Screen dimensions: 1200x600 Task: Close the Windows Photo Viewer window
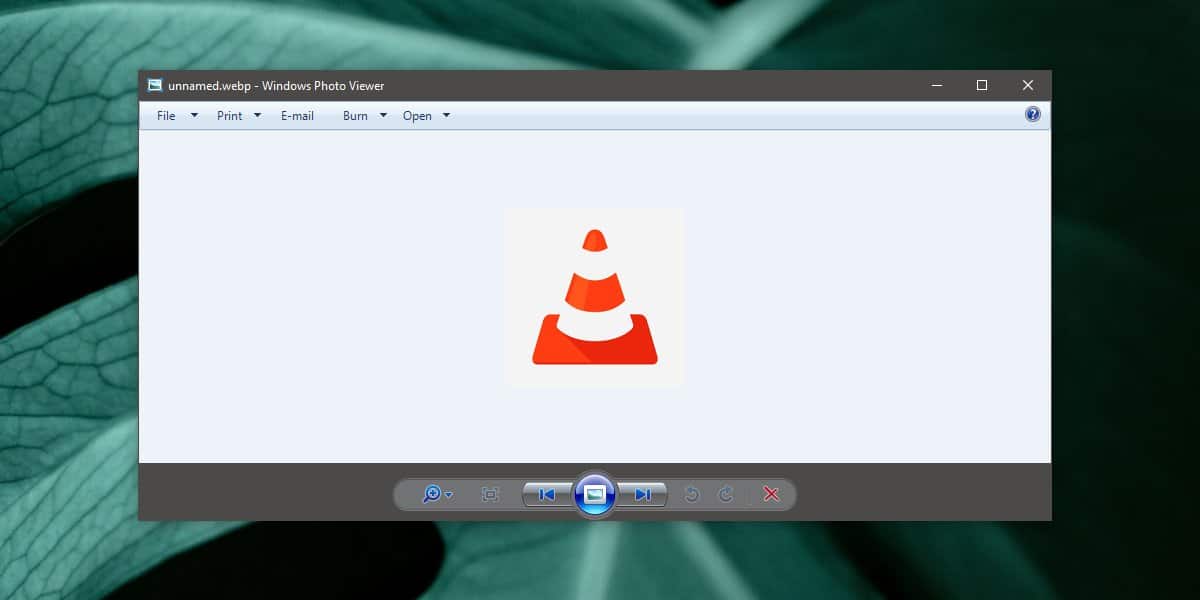click(1028, 85)
